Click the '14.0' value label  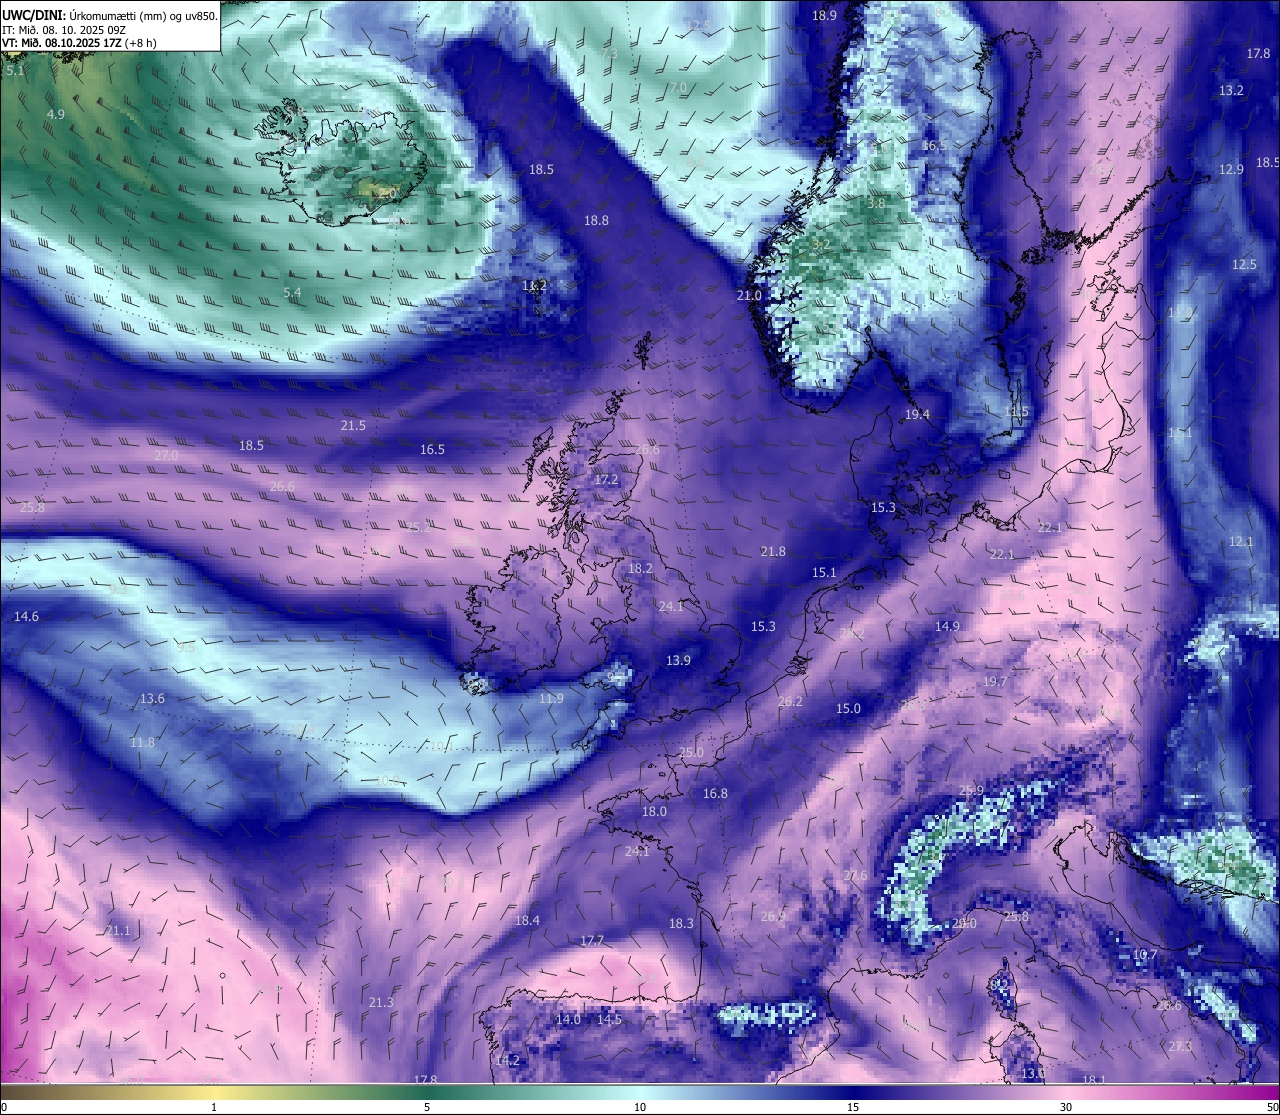(x=568, y=1020)
